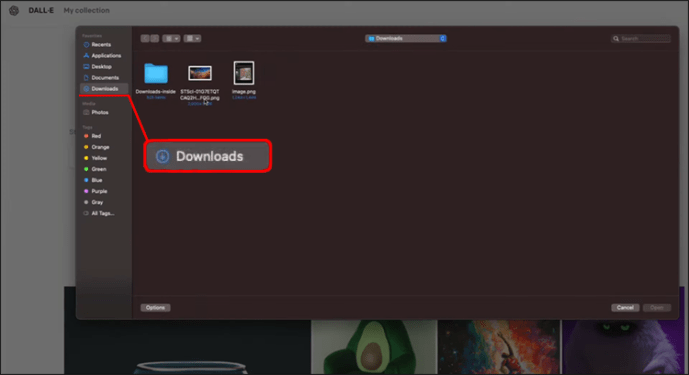
Task: Select the image.png file
Action: tap(244, 80)
